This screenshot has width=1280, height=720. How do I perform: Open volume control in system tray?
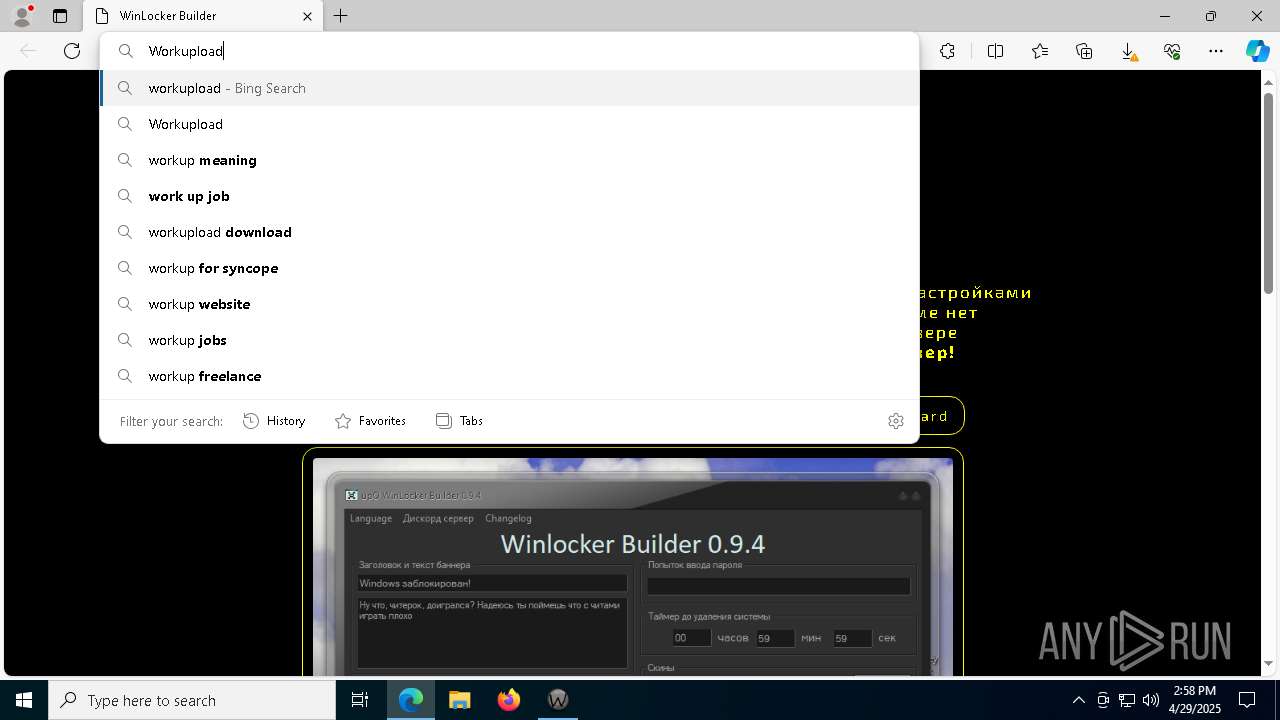(x=1151, y=700)
